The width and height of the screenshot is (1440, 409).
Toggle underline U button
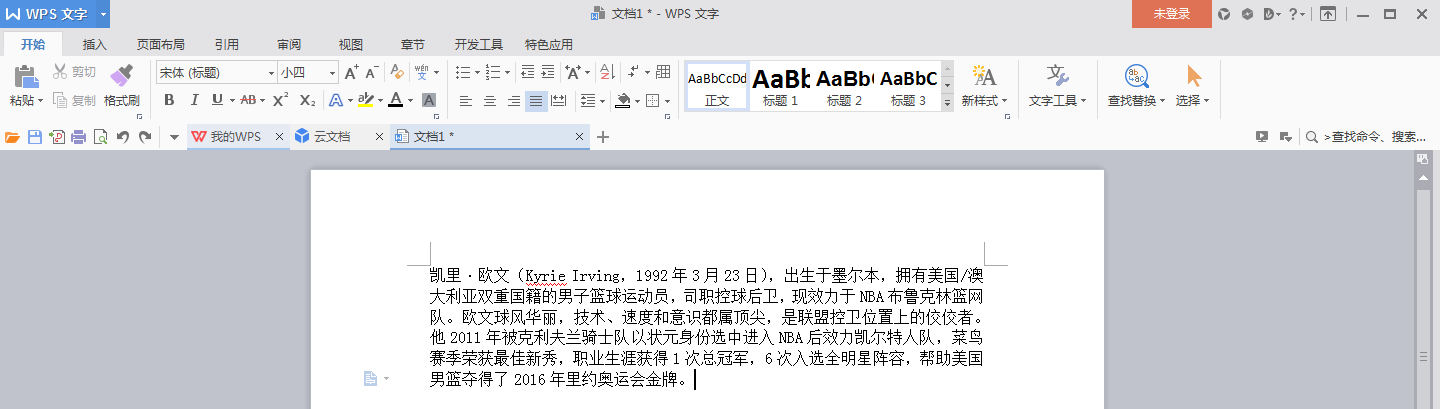[217, 100]
